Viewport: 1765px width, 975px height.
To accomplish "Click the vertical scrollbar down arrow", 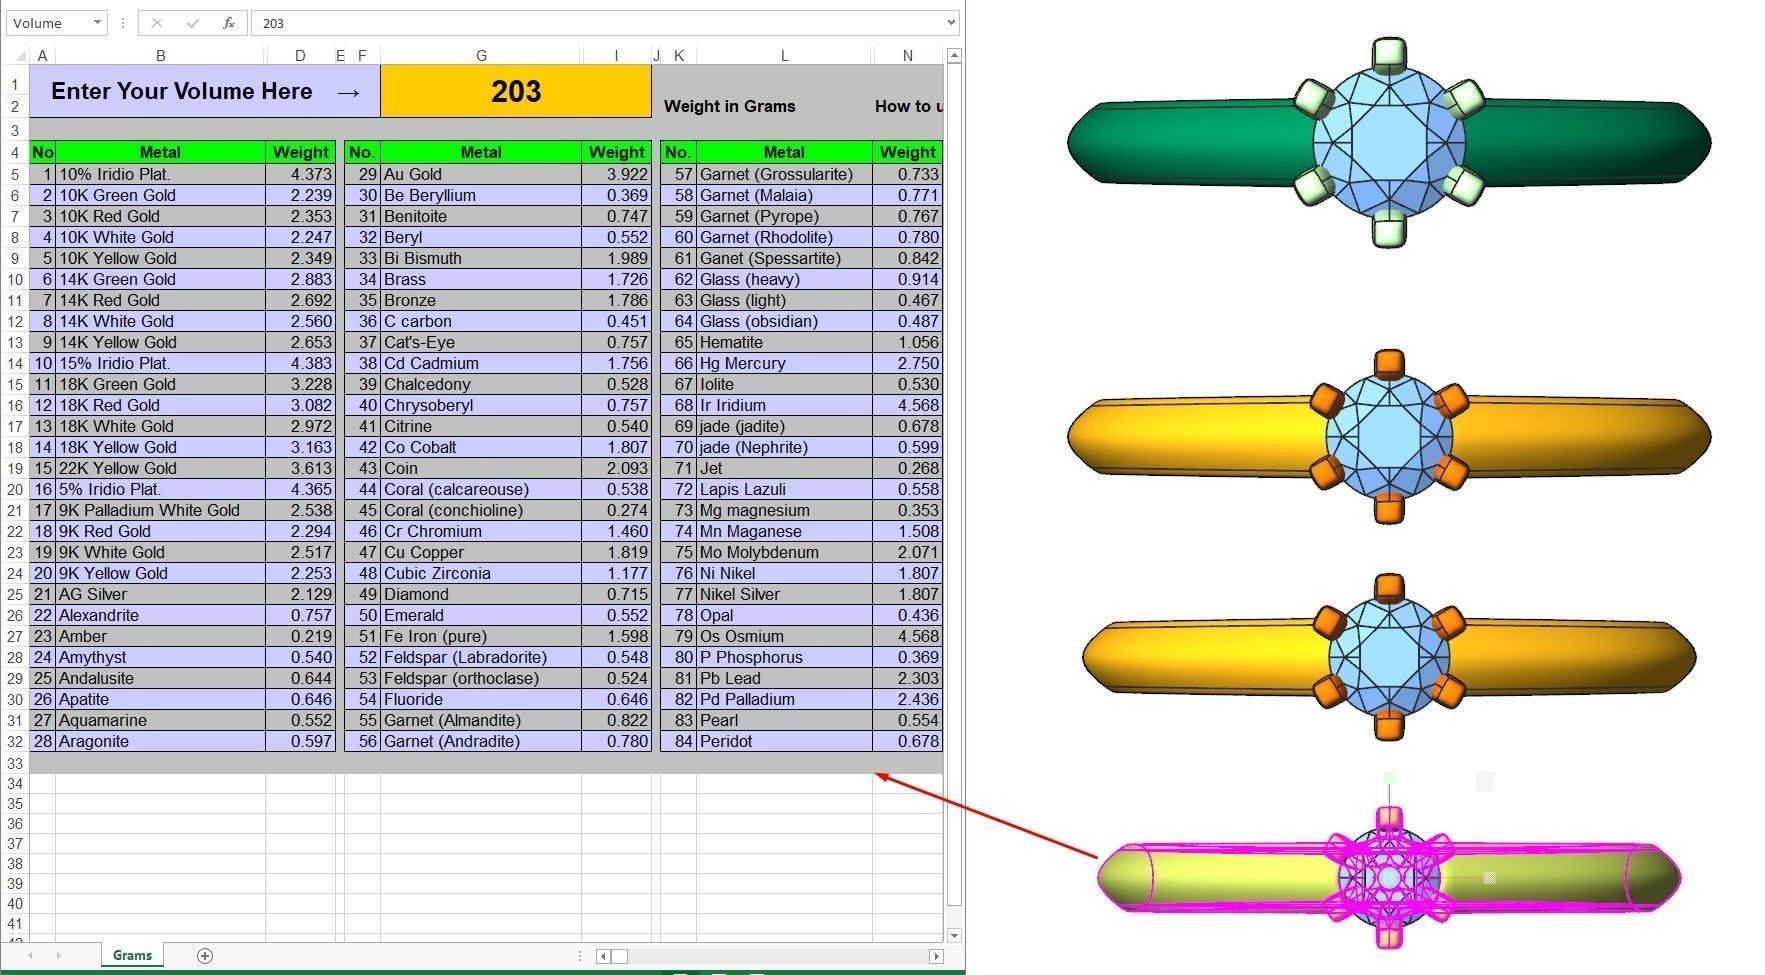I will [x=954, y=936].
